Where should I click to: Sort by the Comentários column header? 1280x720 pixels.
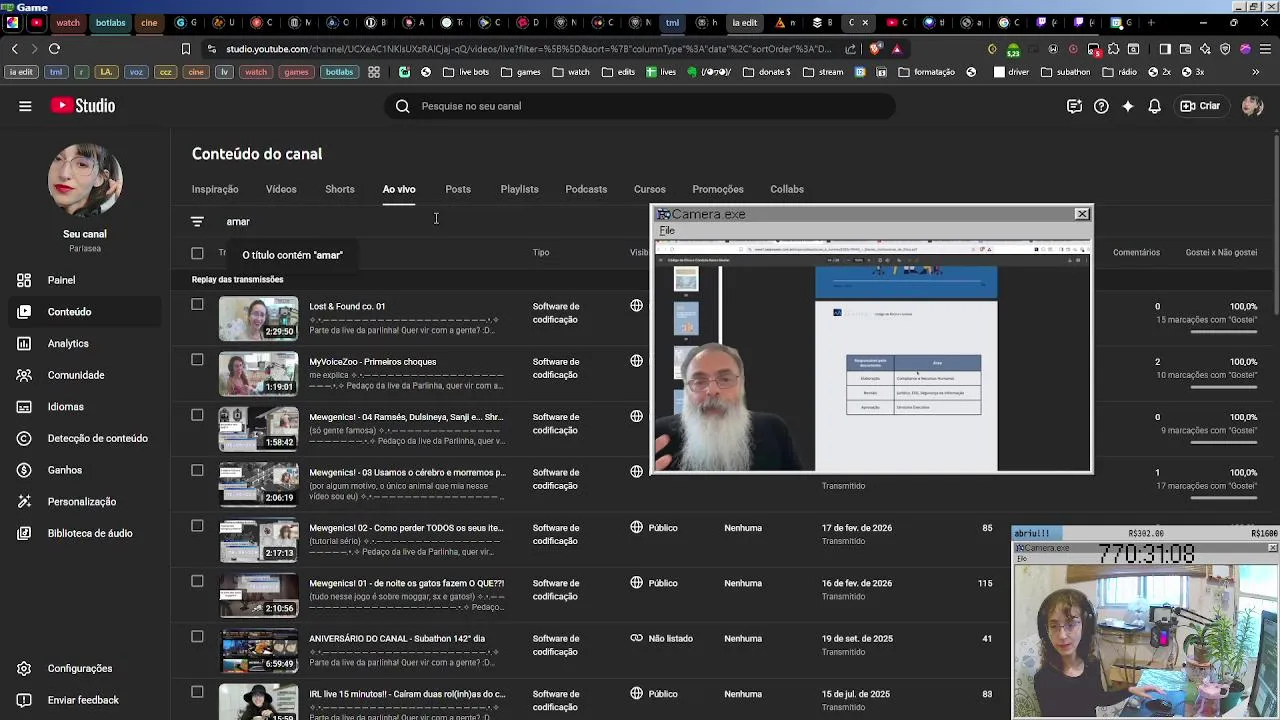coord(1136,253)
